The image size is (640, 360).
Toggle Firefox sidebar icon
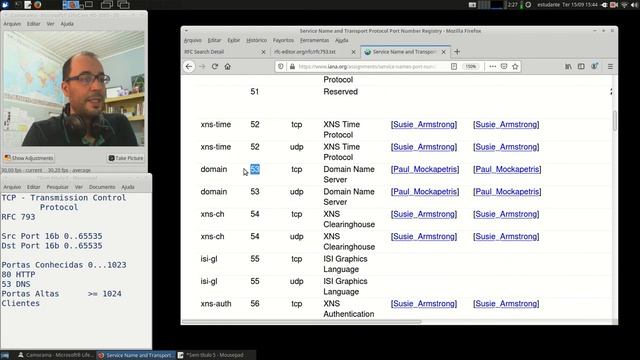581,67
